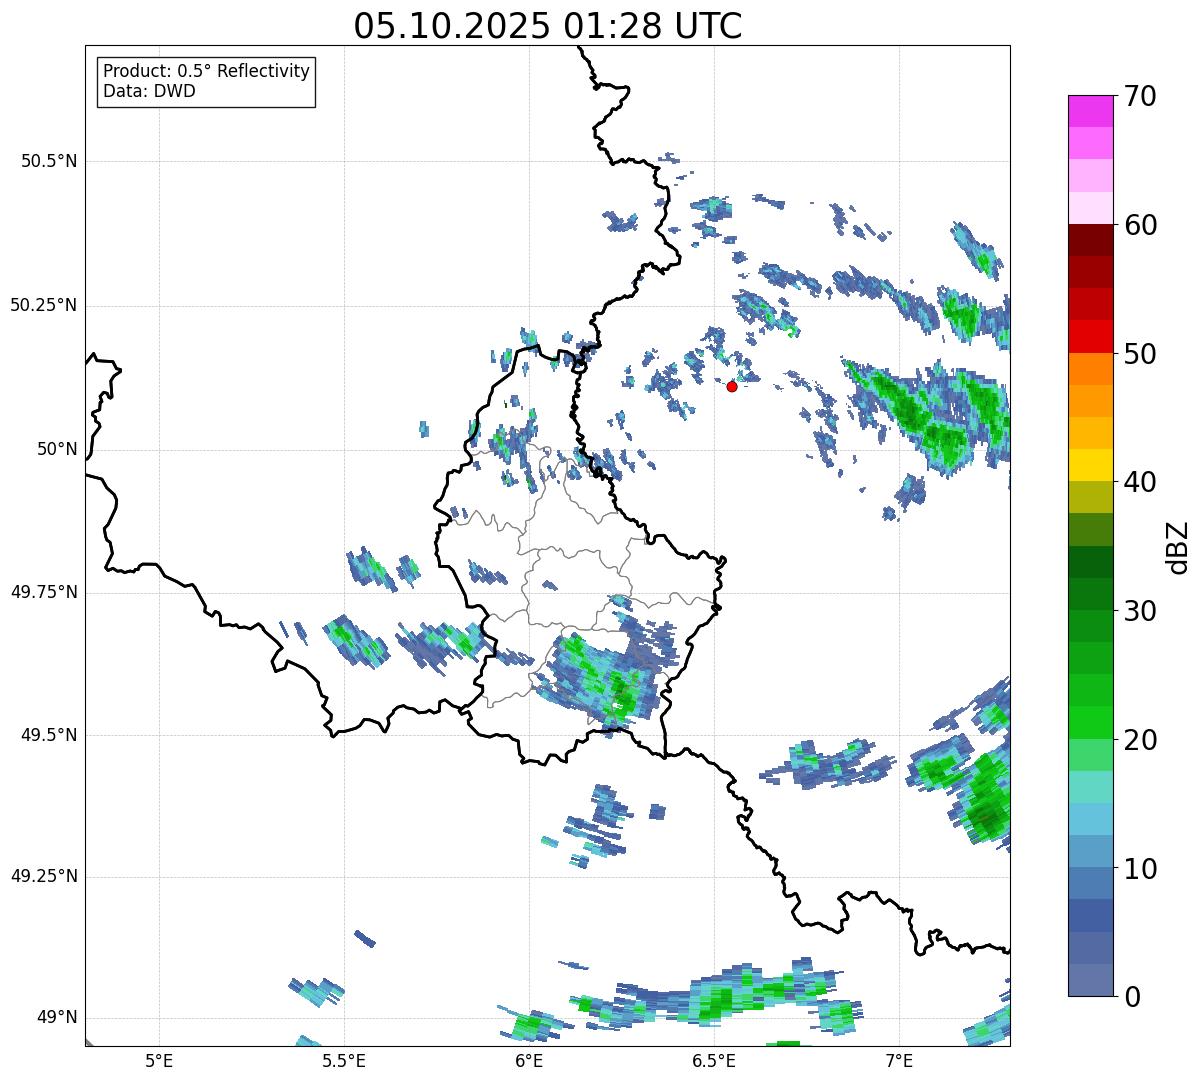
Task: Click the bright green colorbar swatch above 20
Action: click(1091, 723)
